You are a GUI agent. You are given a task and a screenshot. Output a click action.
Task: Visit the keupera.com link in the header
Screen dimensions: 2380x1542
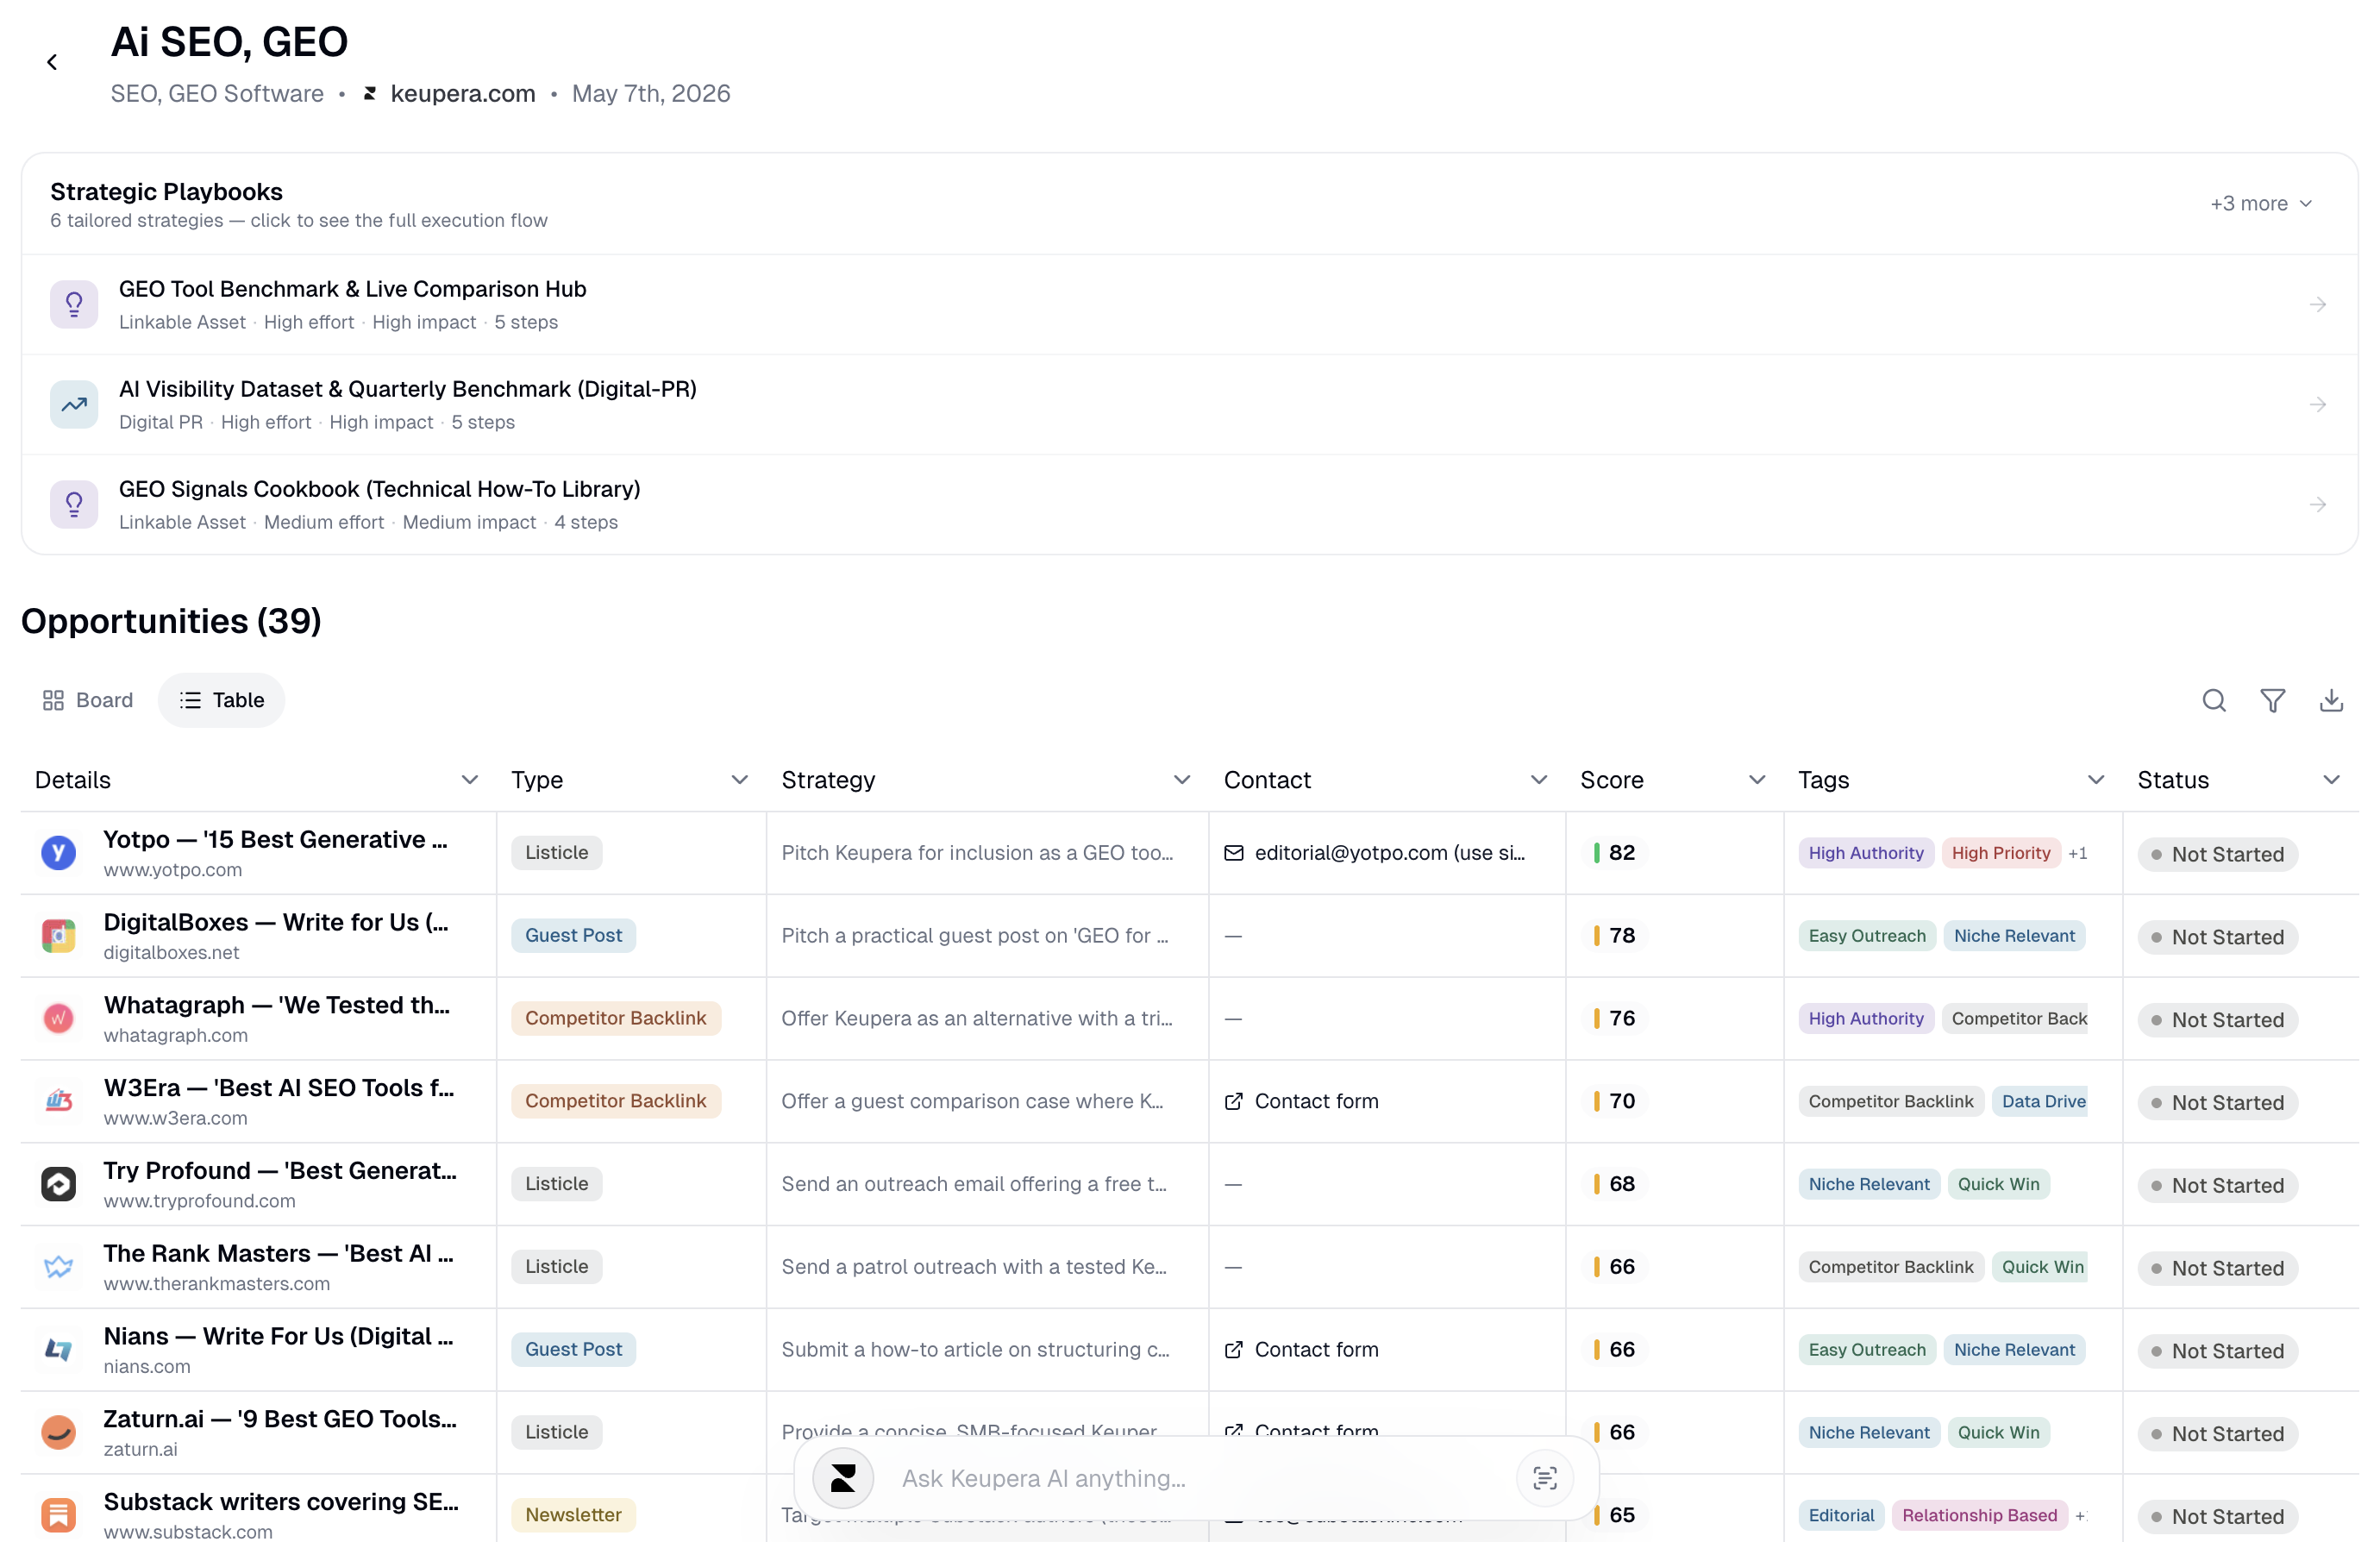pos(463,93)
